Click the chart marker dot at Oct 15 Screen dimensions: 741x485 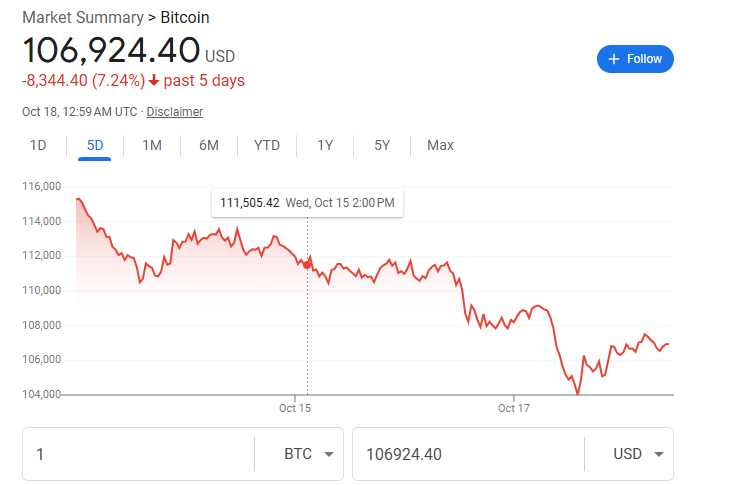(307, 263)
